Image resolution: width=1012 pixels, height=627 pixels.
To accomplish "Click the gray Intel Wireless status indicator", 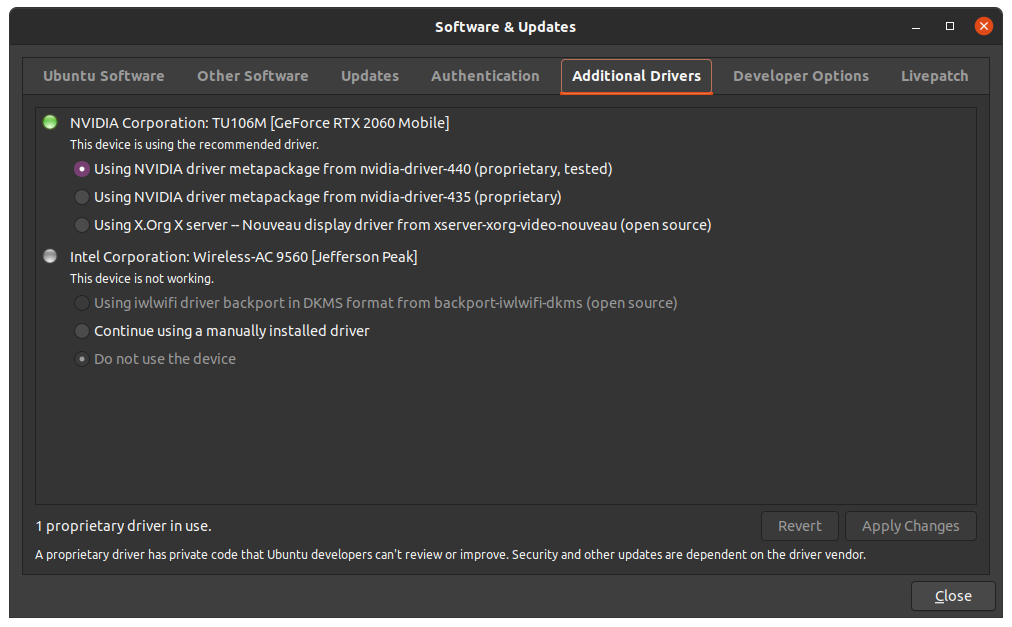I will [50, 257].
